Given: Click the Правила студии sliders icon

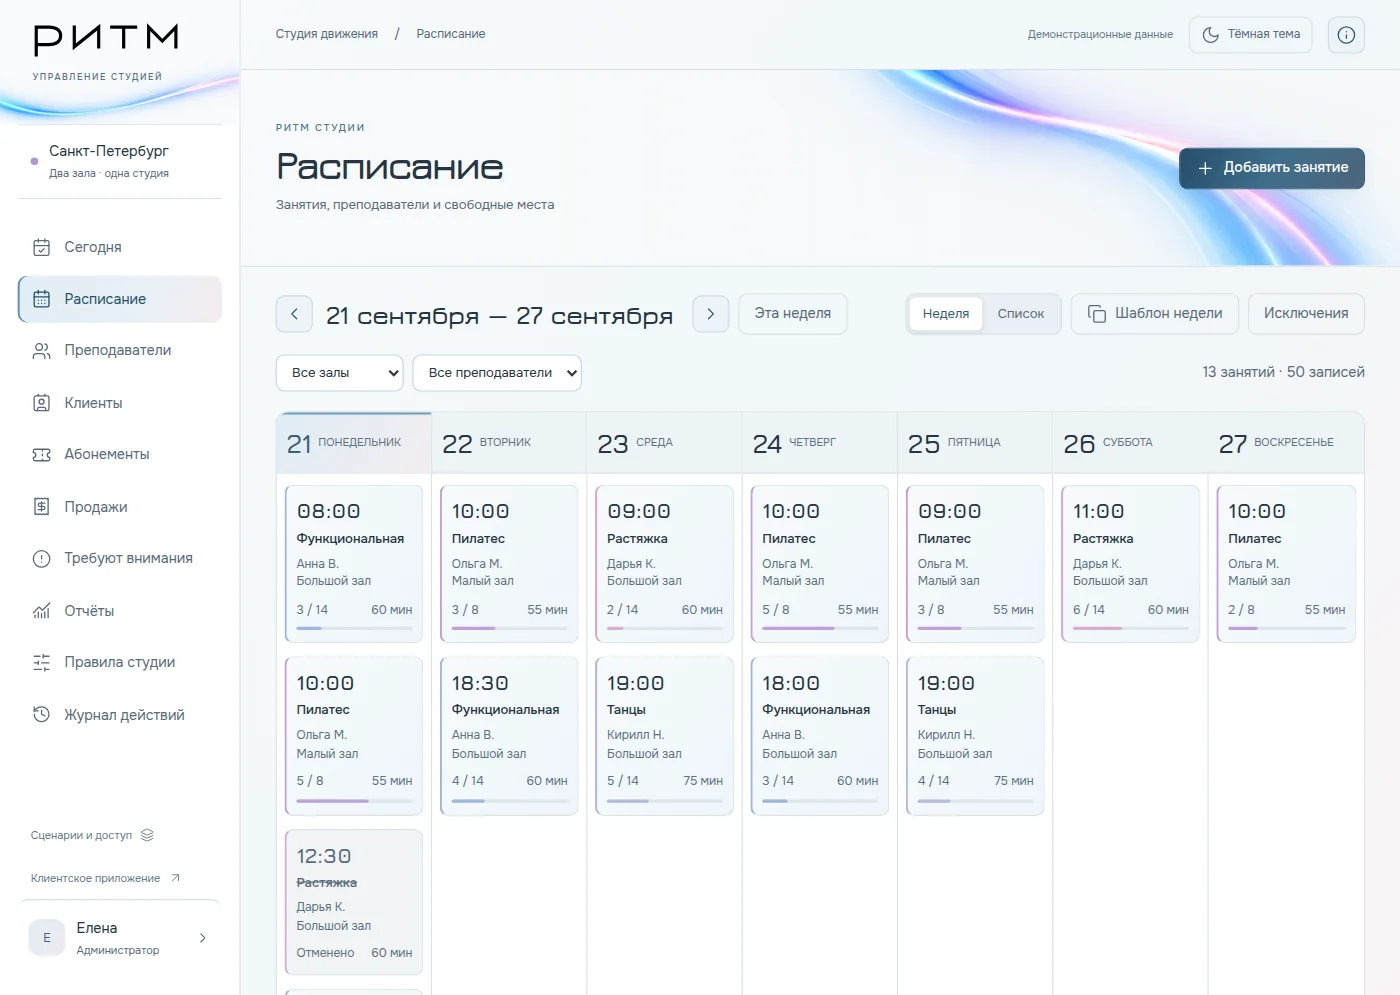Looking at the screenshot, I should [41, 662].
